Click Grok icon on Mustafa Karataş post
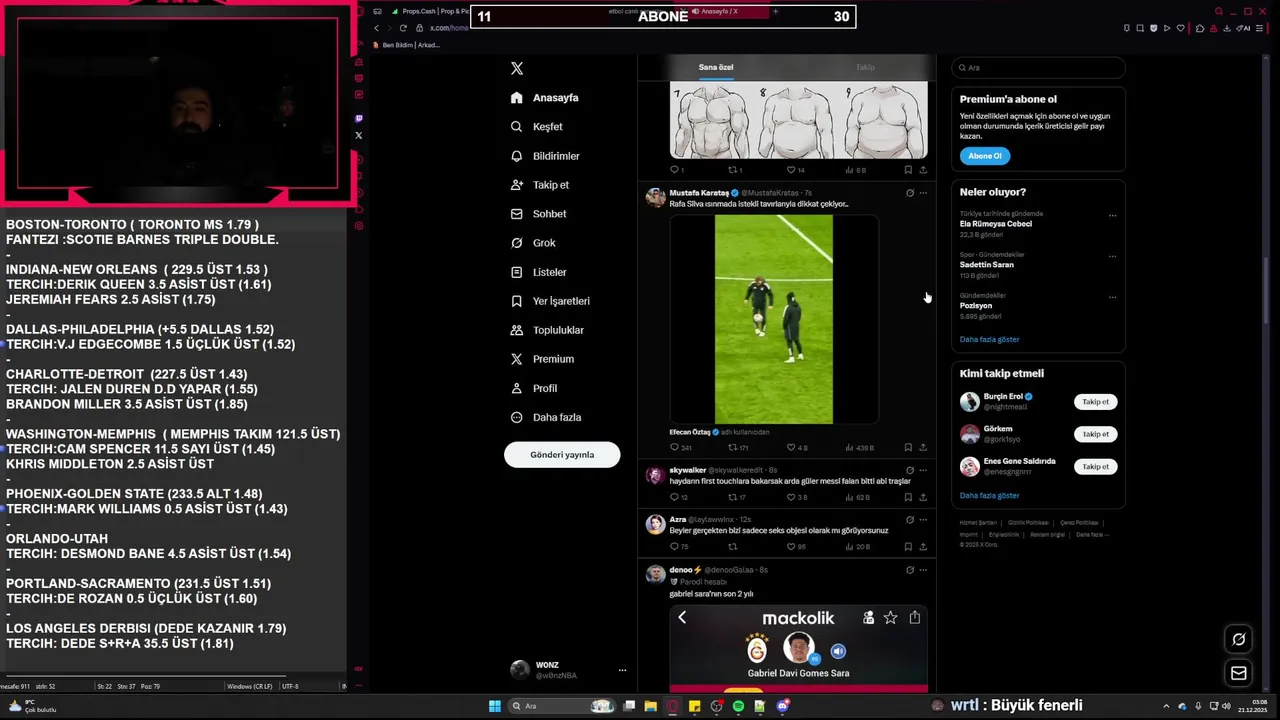1280x720 pixels. point(909,193)
